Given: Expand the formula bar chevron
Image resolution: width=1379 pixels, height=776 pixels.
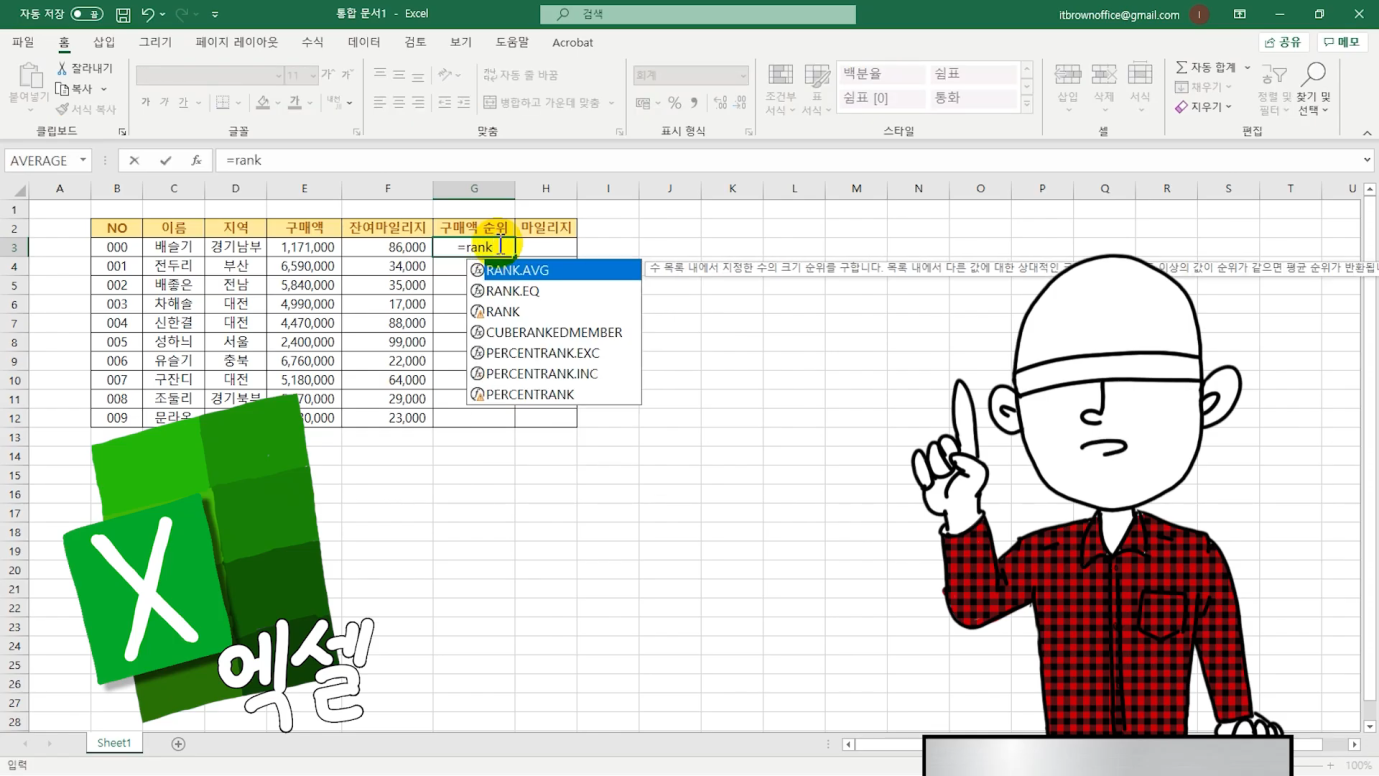Looking at the screenshot, I should click(x=1367, y=160).
